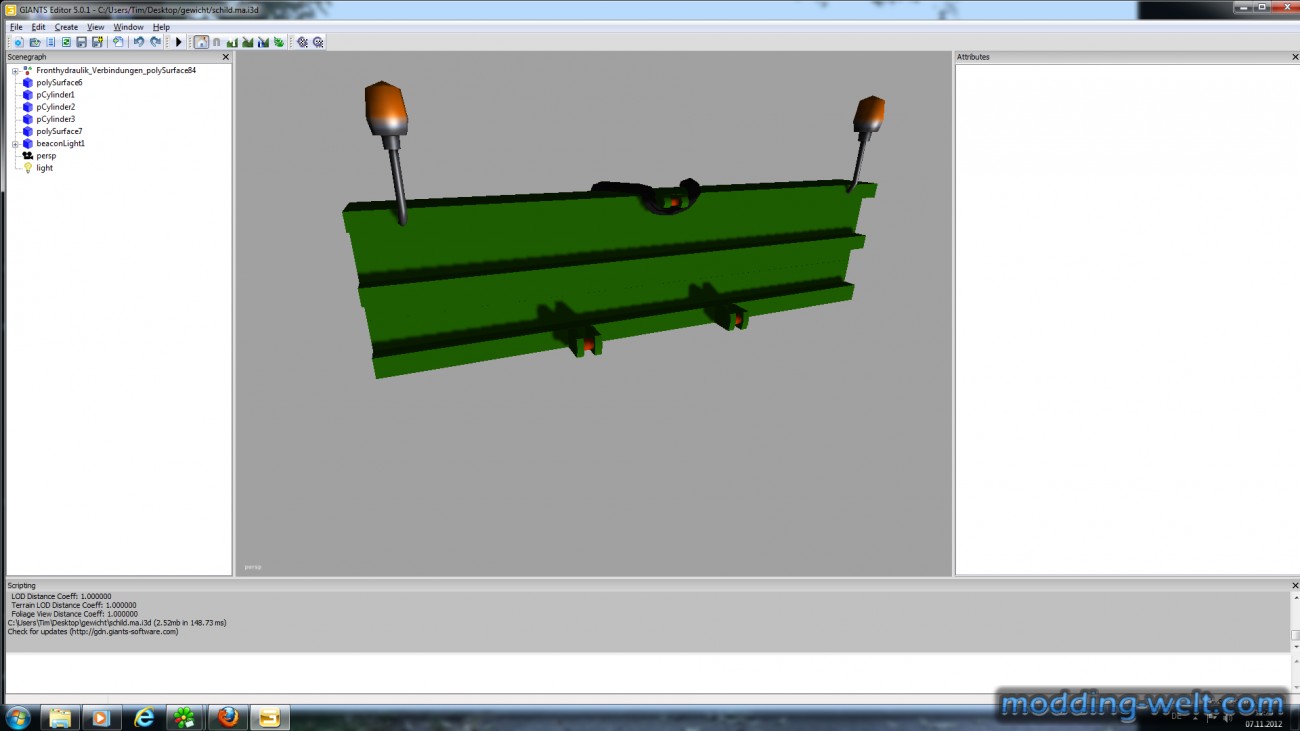
Task: Select pCylinder3 in the scenegraph
Action: coord(55,119)
